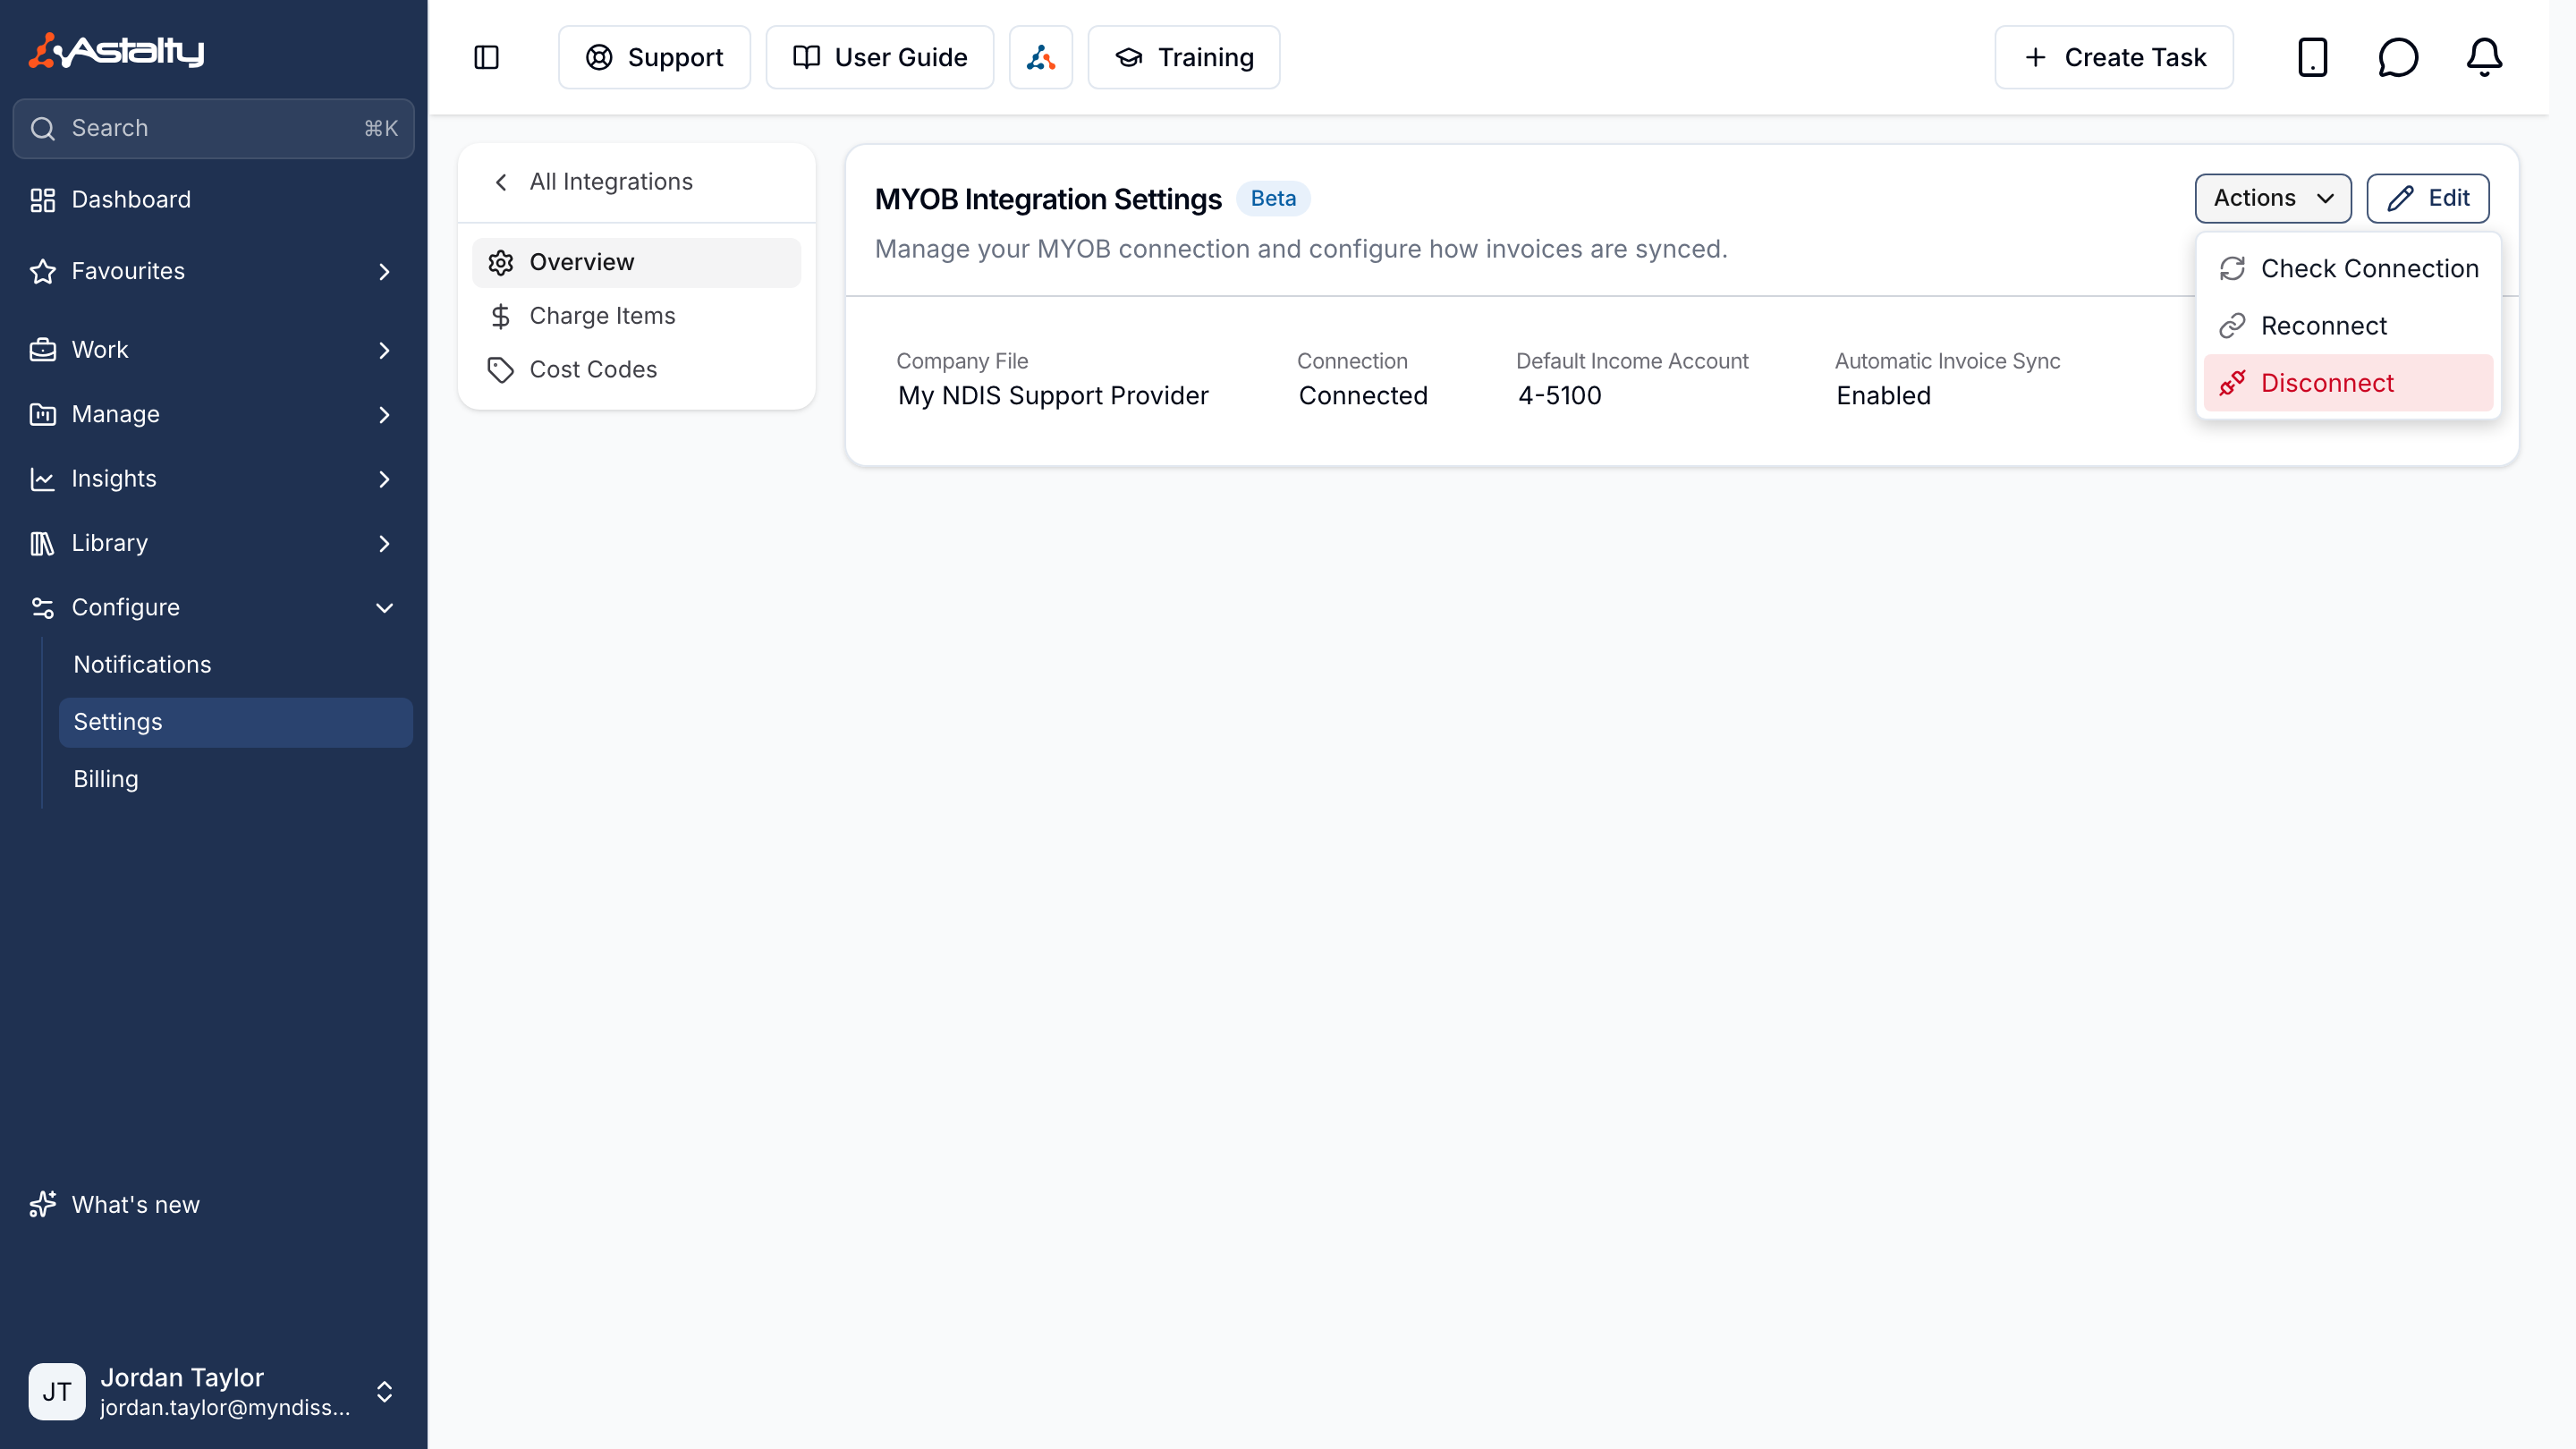Click the What's new sparkle icon
The width and height of the screenshot is (2576, 1449).
point(42,1205)
